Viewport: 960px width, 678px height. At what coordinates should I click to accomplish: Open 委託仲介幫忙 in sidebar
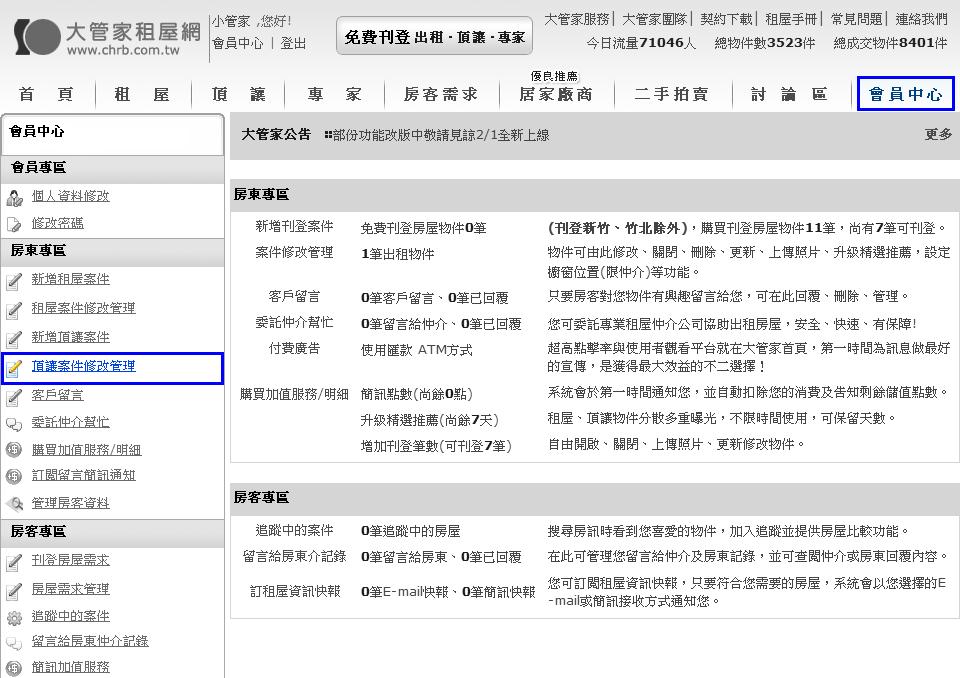[x=70, y=422]
